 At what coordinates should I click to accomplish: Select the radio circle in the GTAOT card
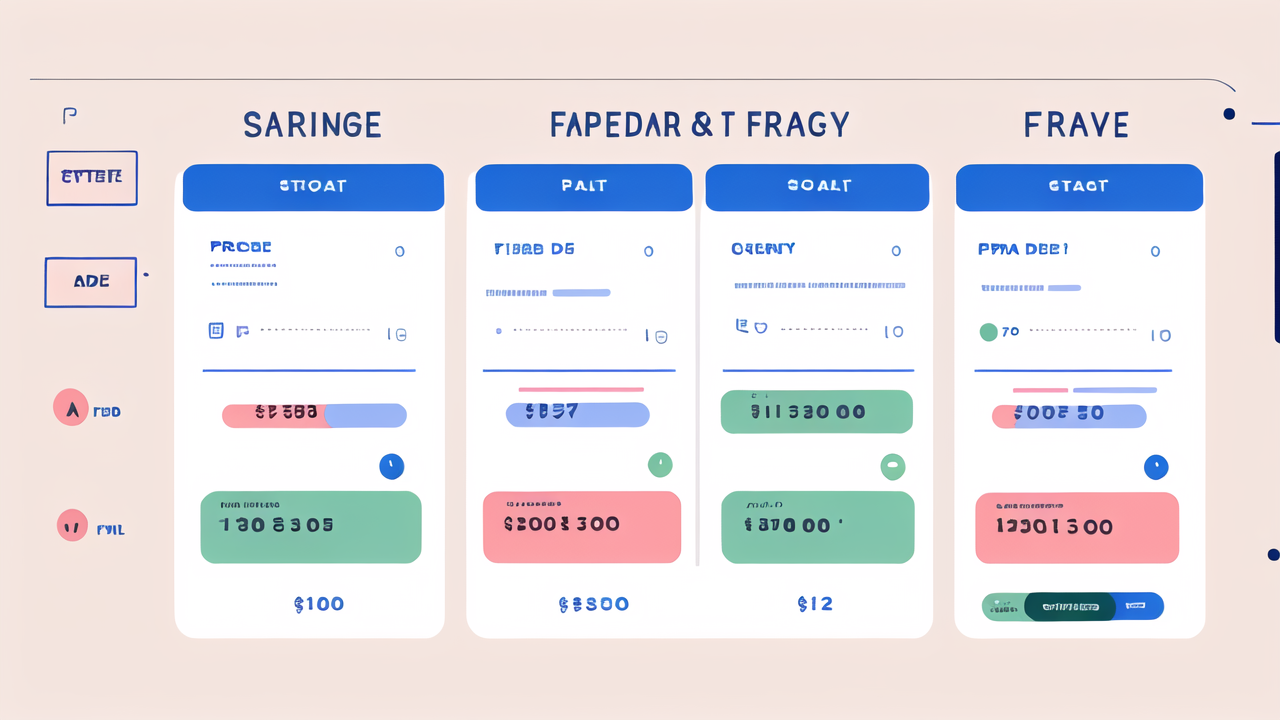click(x=1155, y=251)
